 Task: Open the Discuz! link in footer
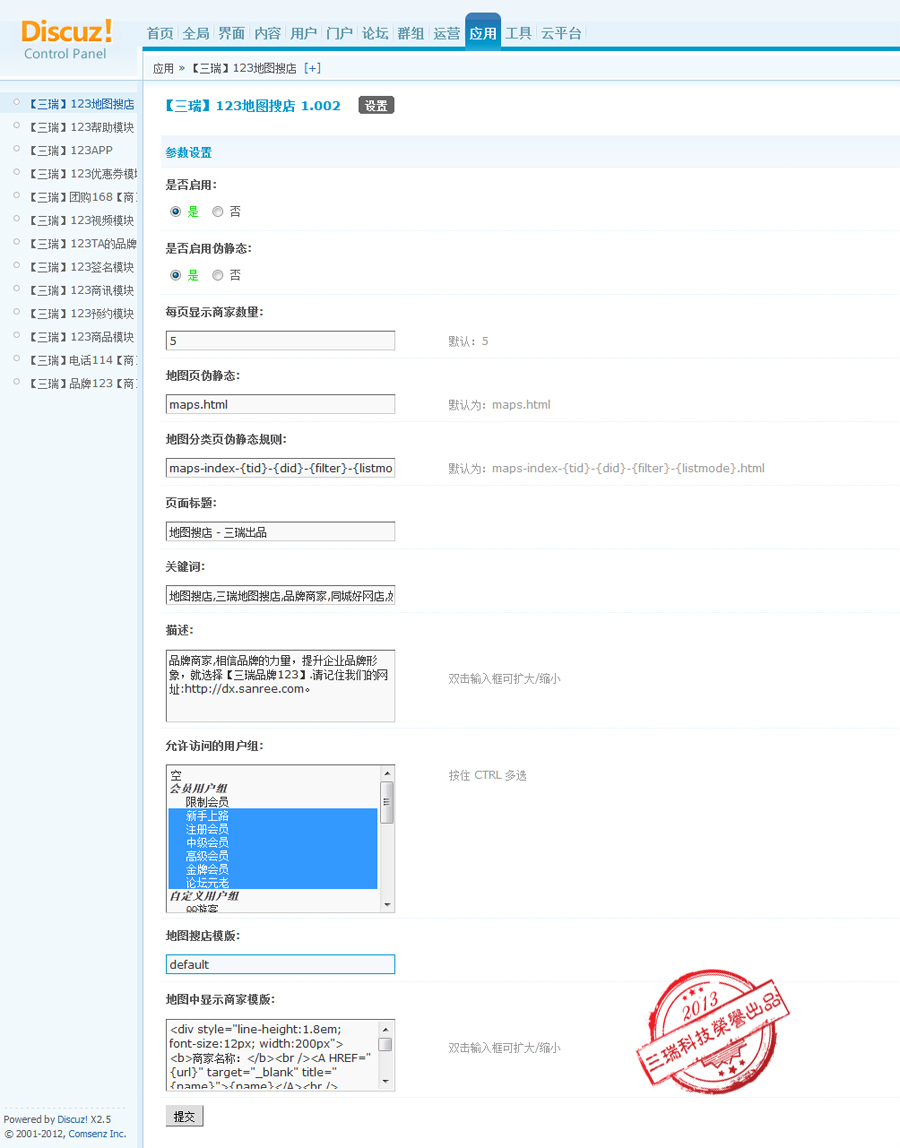pos(72,1119)
